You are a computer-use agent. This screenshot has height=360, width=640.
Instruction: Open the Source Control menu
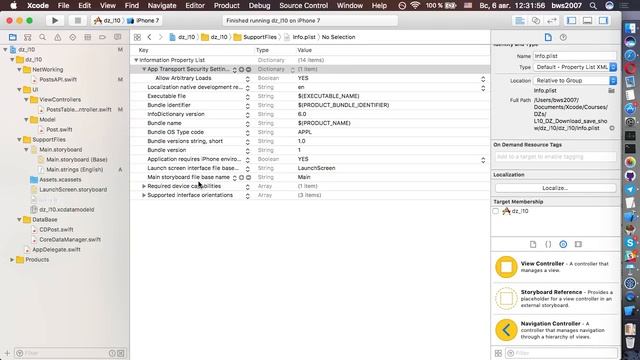tap(303, 6)
